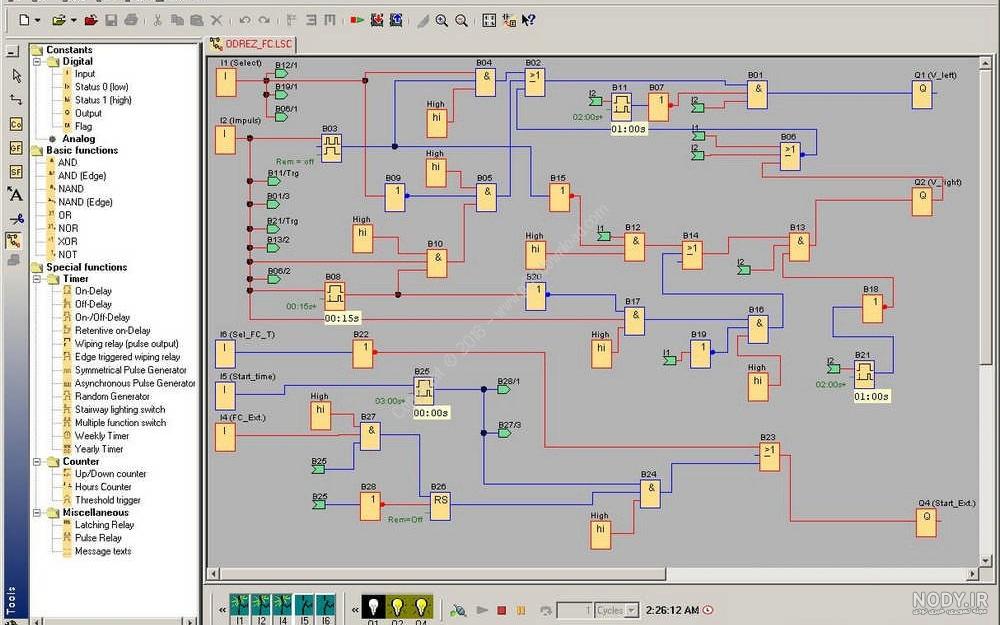This screenshot has height=625, width=1000.
Task: Collapse the Digital tree folder
Action: coord(37,62)
